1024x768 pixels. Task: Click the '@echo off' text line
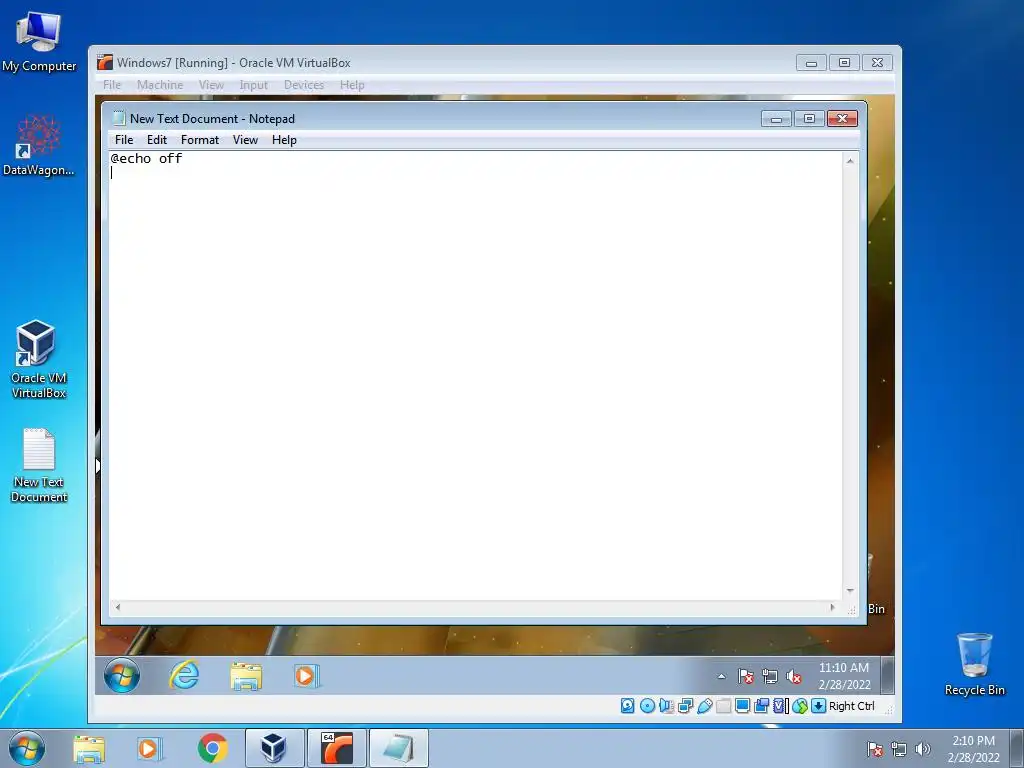146,158
